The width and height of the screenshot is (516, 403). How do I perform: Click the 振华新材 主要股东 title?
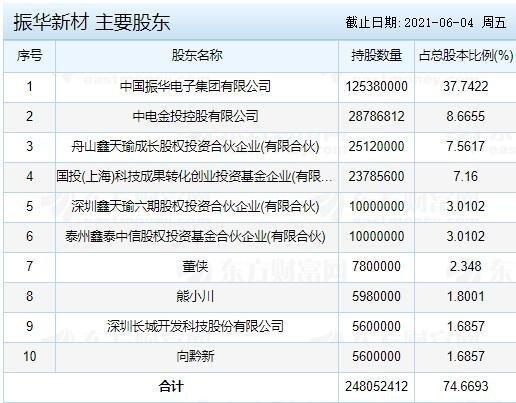tap(92, 23)
